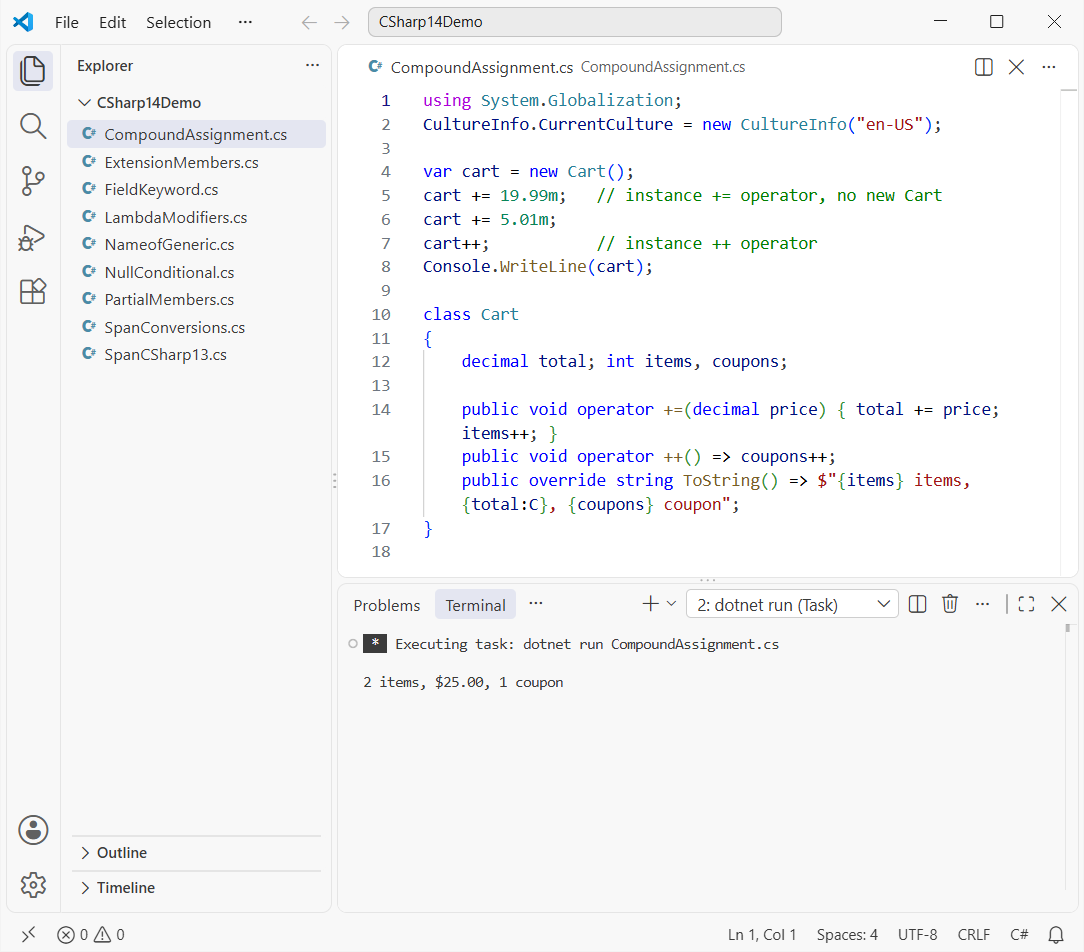Click 'Executing task: dotnet run' terminal line
The height and width of the screenshot is (952, 1084).
(x=587, y=644)
